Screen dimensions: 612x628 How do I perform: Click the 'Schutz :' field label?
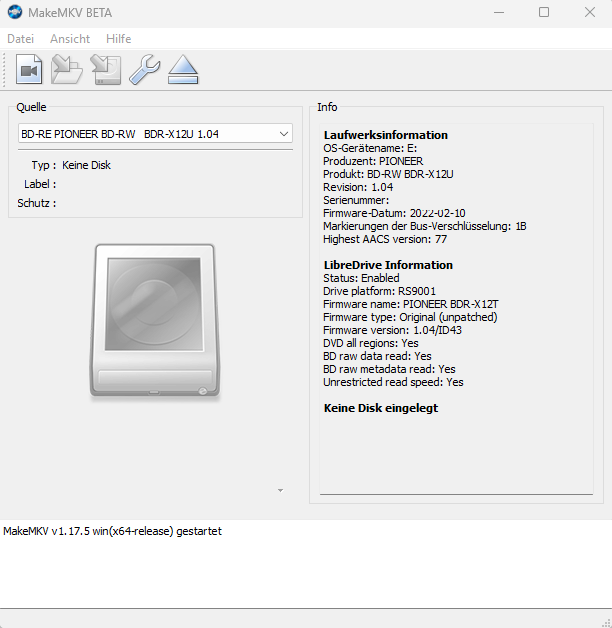(x=36, y=203)
